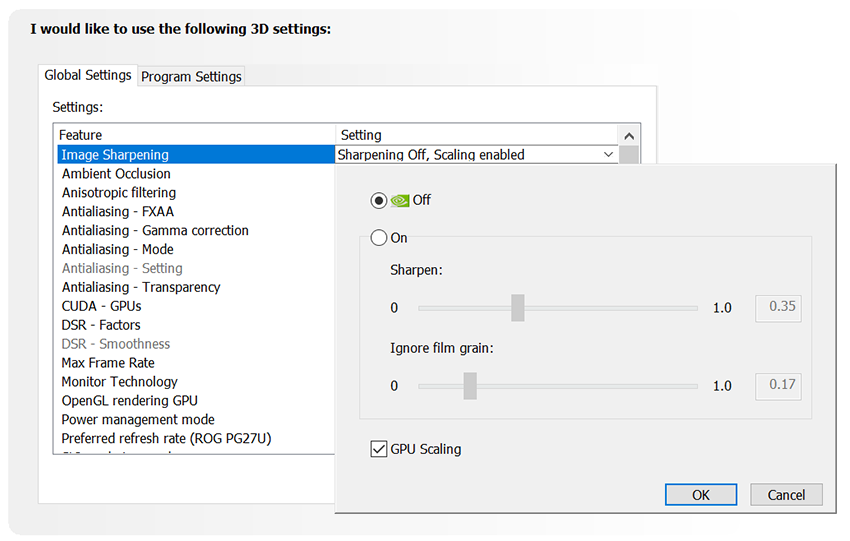Select the Global Settings tab
Screen dimensions: 850x541
[x=88, y=75]
